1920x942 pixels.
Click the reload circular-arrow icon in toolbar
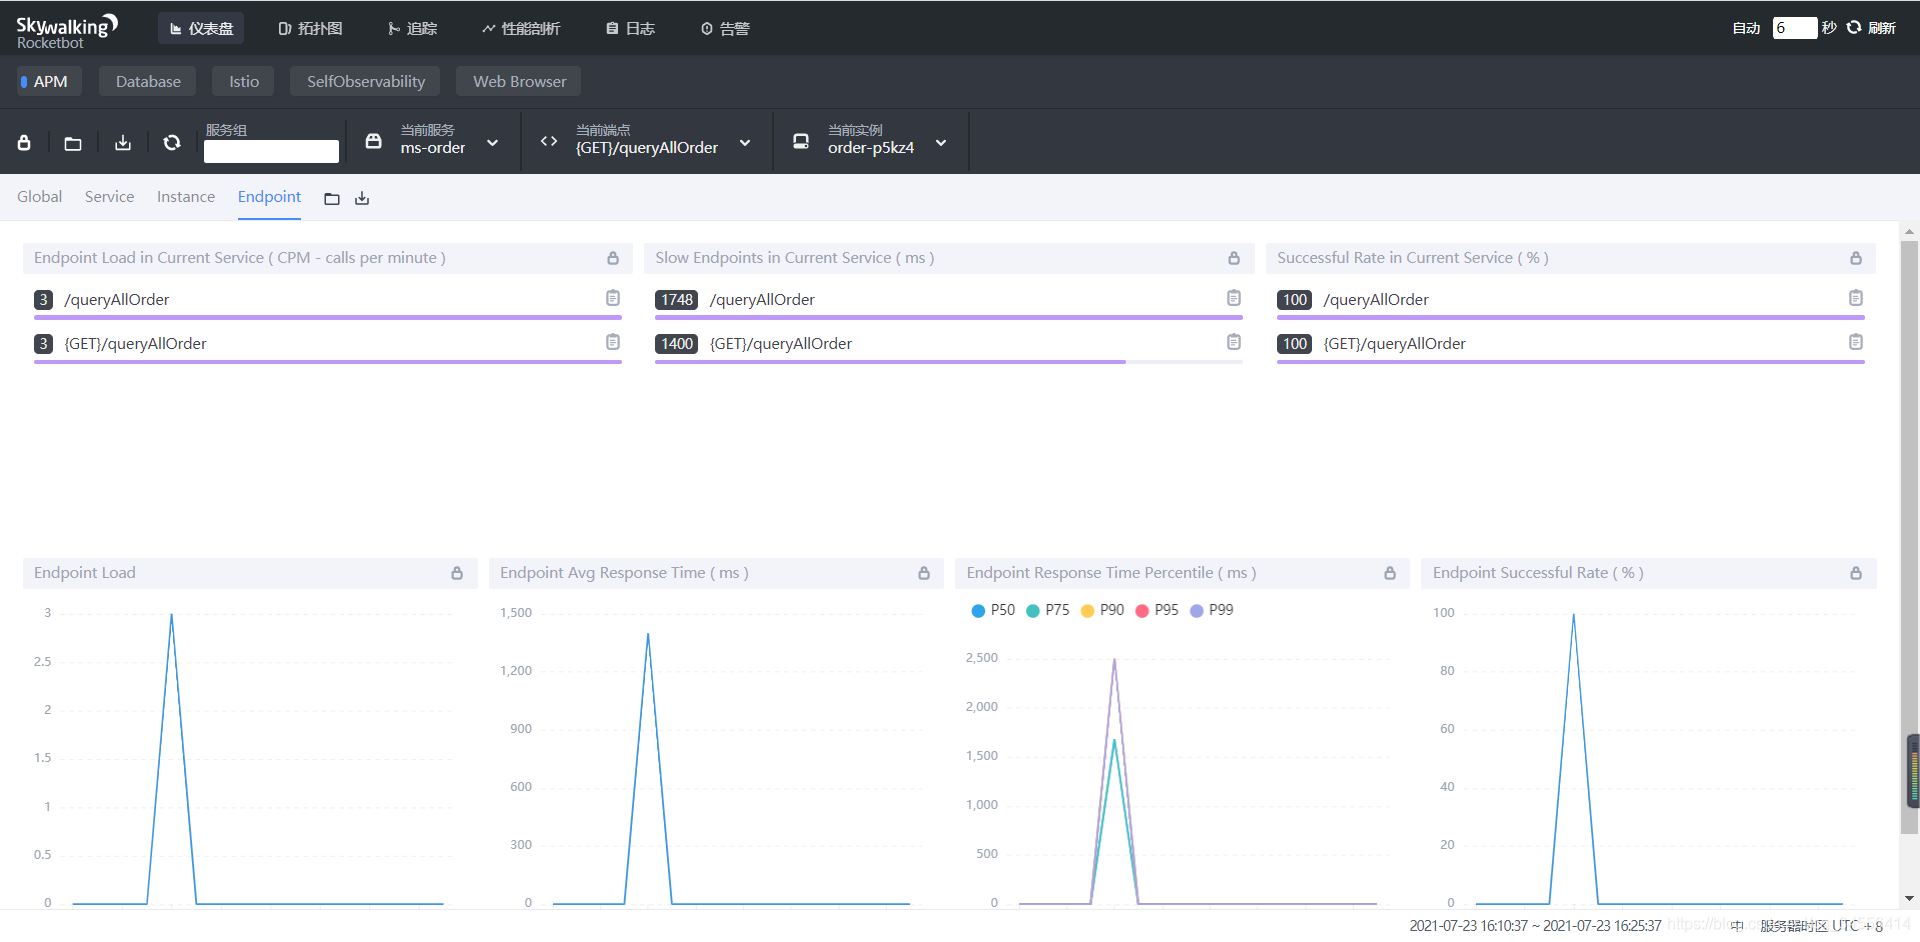pyautogui.click(x=172, y=143)
